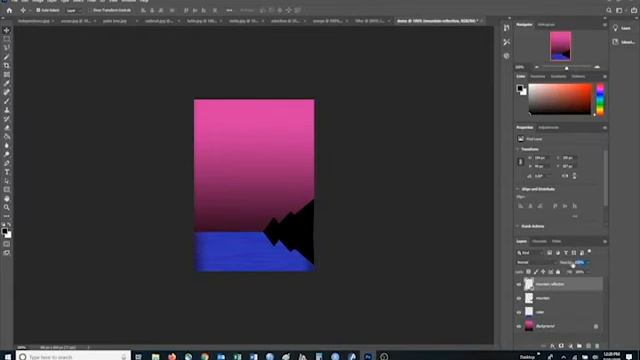Switch to the Paths tab
640x360 pixels.
click(556, 242)
